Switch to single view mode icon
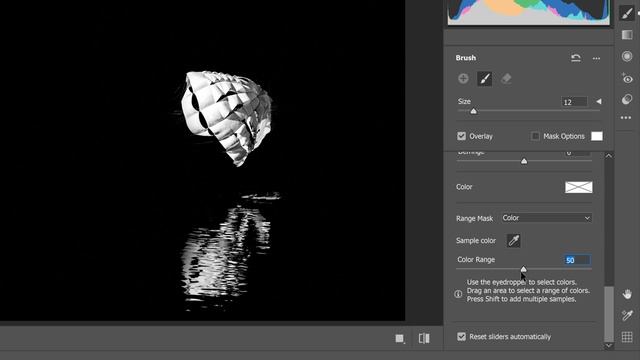The height and width of the screenshot is (360, 640). coord(400,338)
